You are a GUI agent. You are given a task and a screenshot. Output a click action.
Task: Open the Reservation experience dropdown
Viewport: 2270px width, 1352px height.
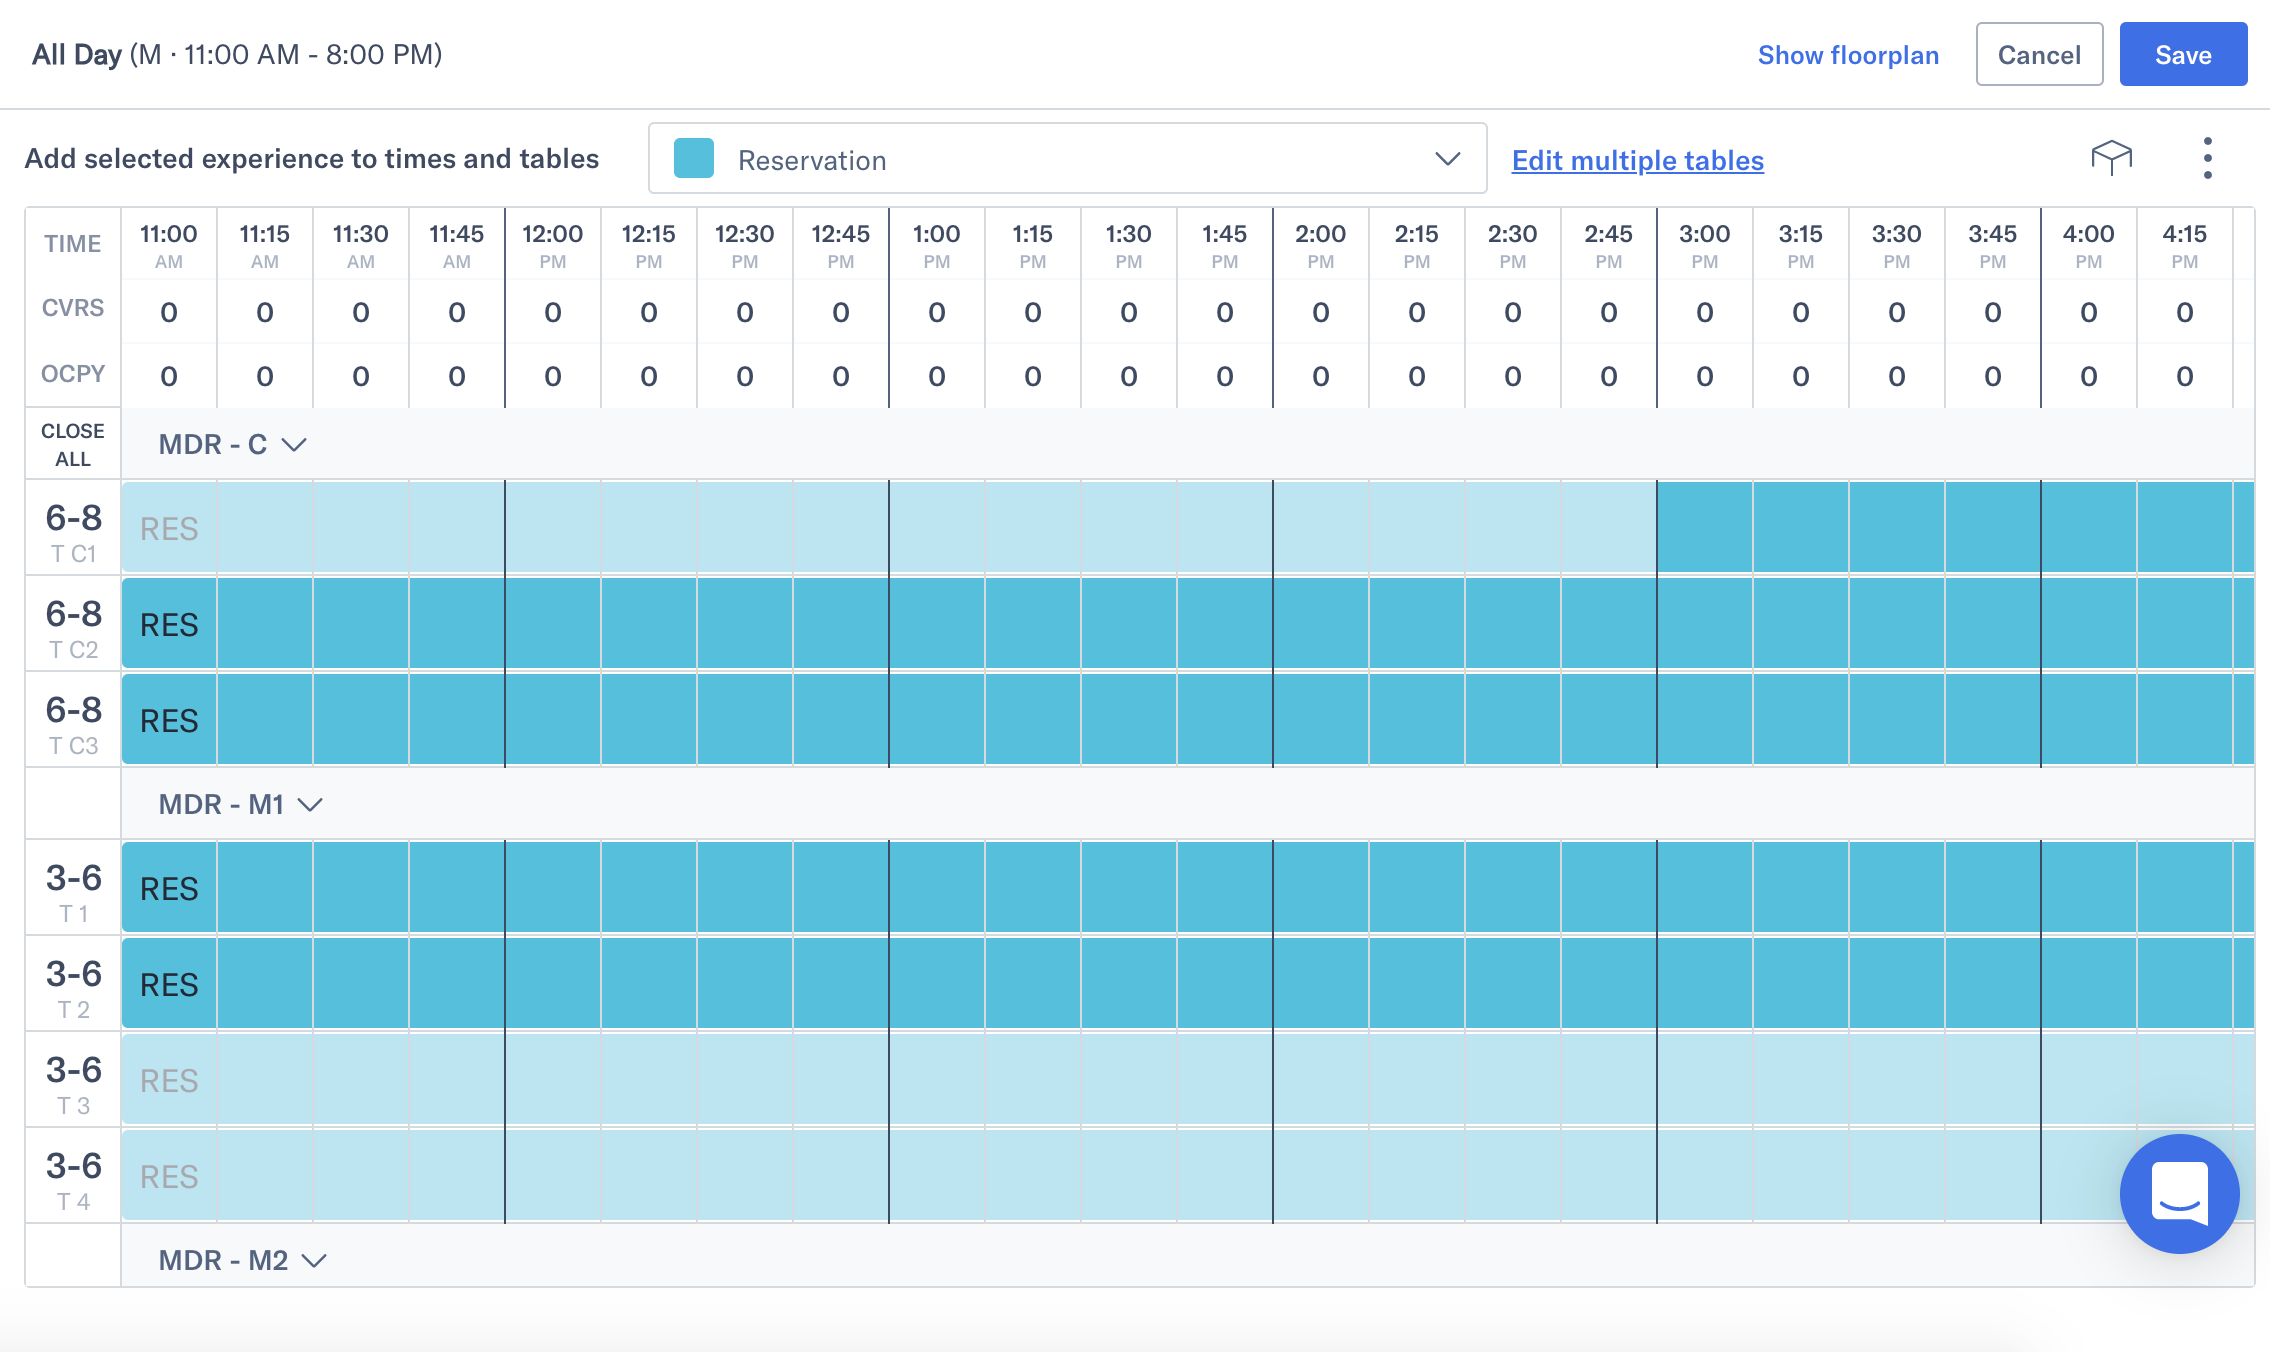pyautogui.click(x=1445, y=159)
